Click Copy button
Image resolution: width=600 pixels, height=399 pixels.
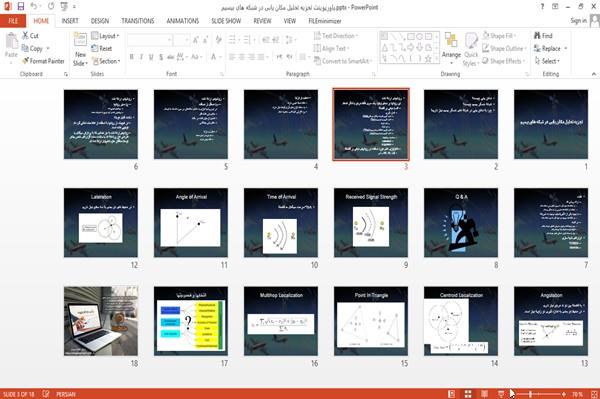pyautogui.click(x=32, y=48)
